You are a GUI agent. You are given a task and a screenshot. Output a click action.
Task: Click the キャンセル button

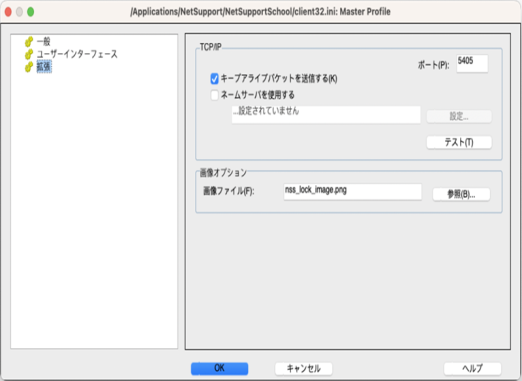pyautogui.click(x=304, y=368)
